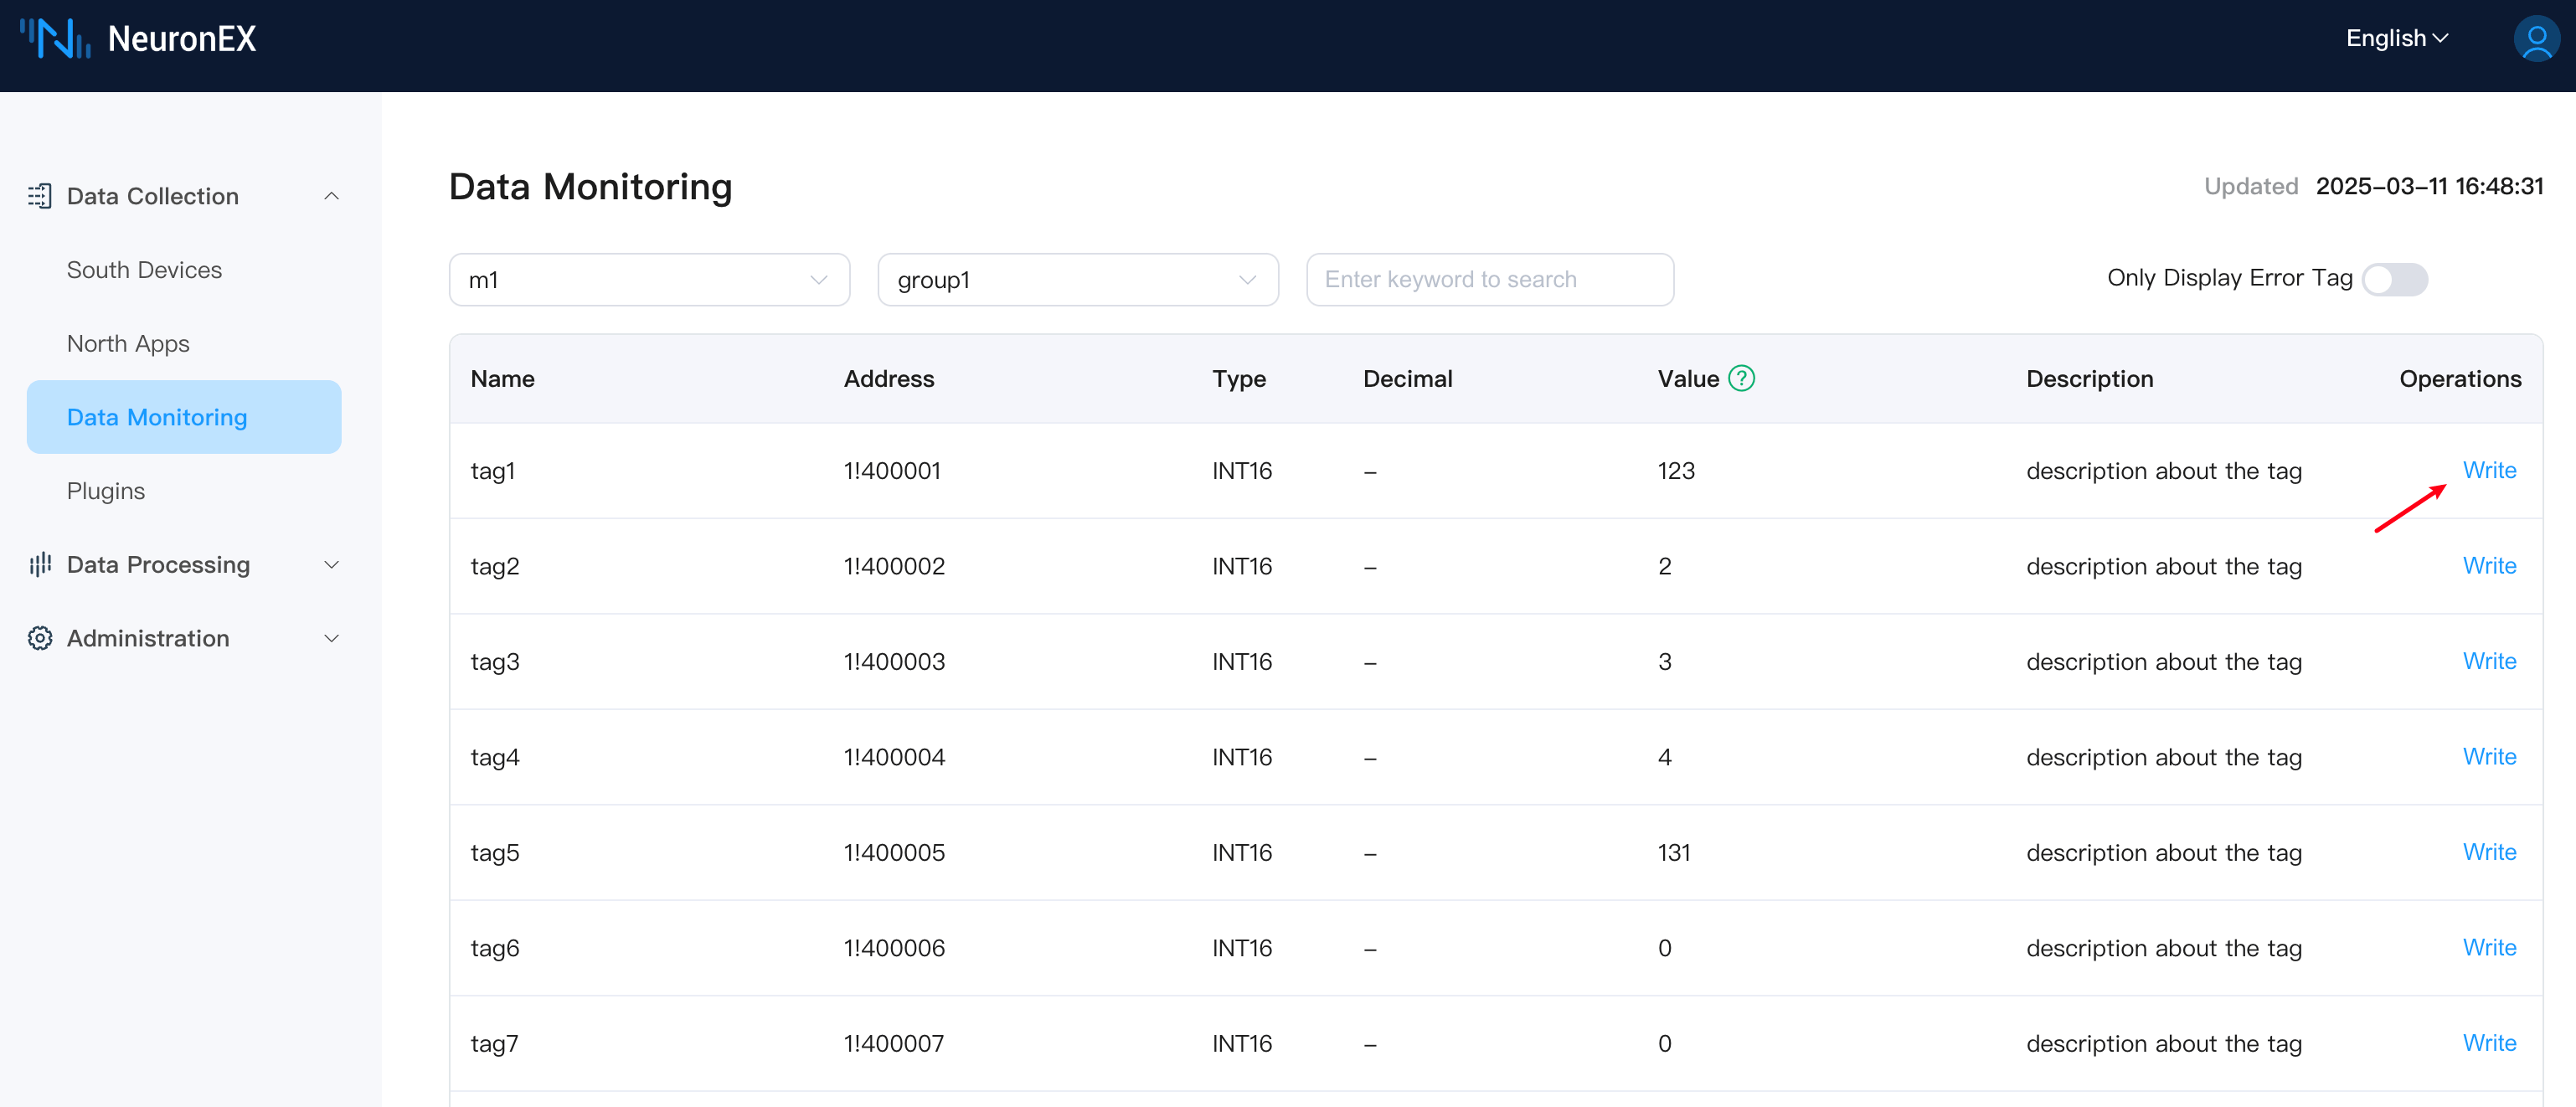Expand the Administration menu chevron
The image size is (2576, 1107).
pyautogui.click(x=331, y=638)
